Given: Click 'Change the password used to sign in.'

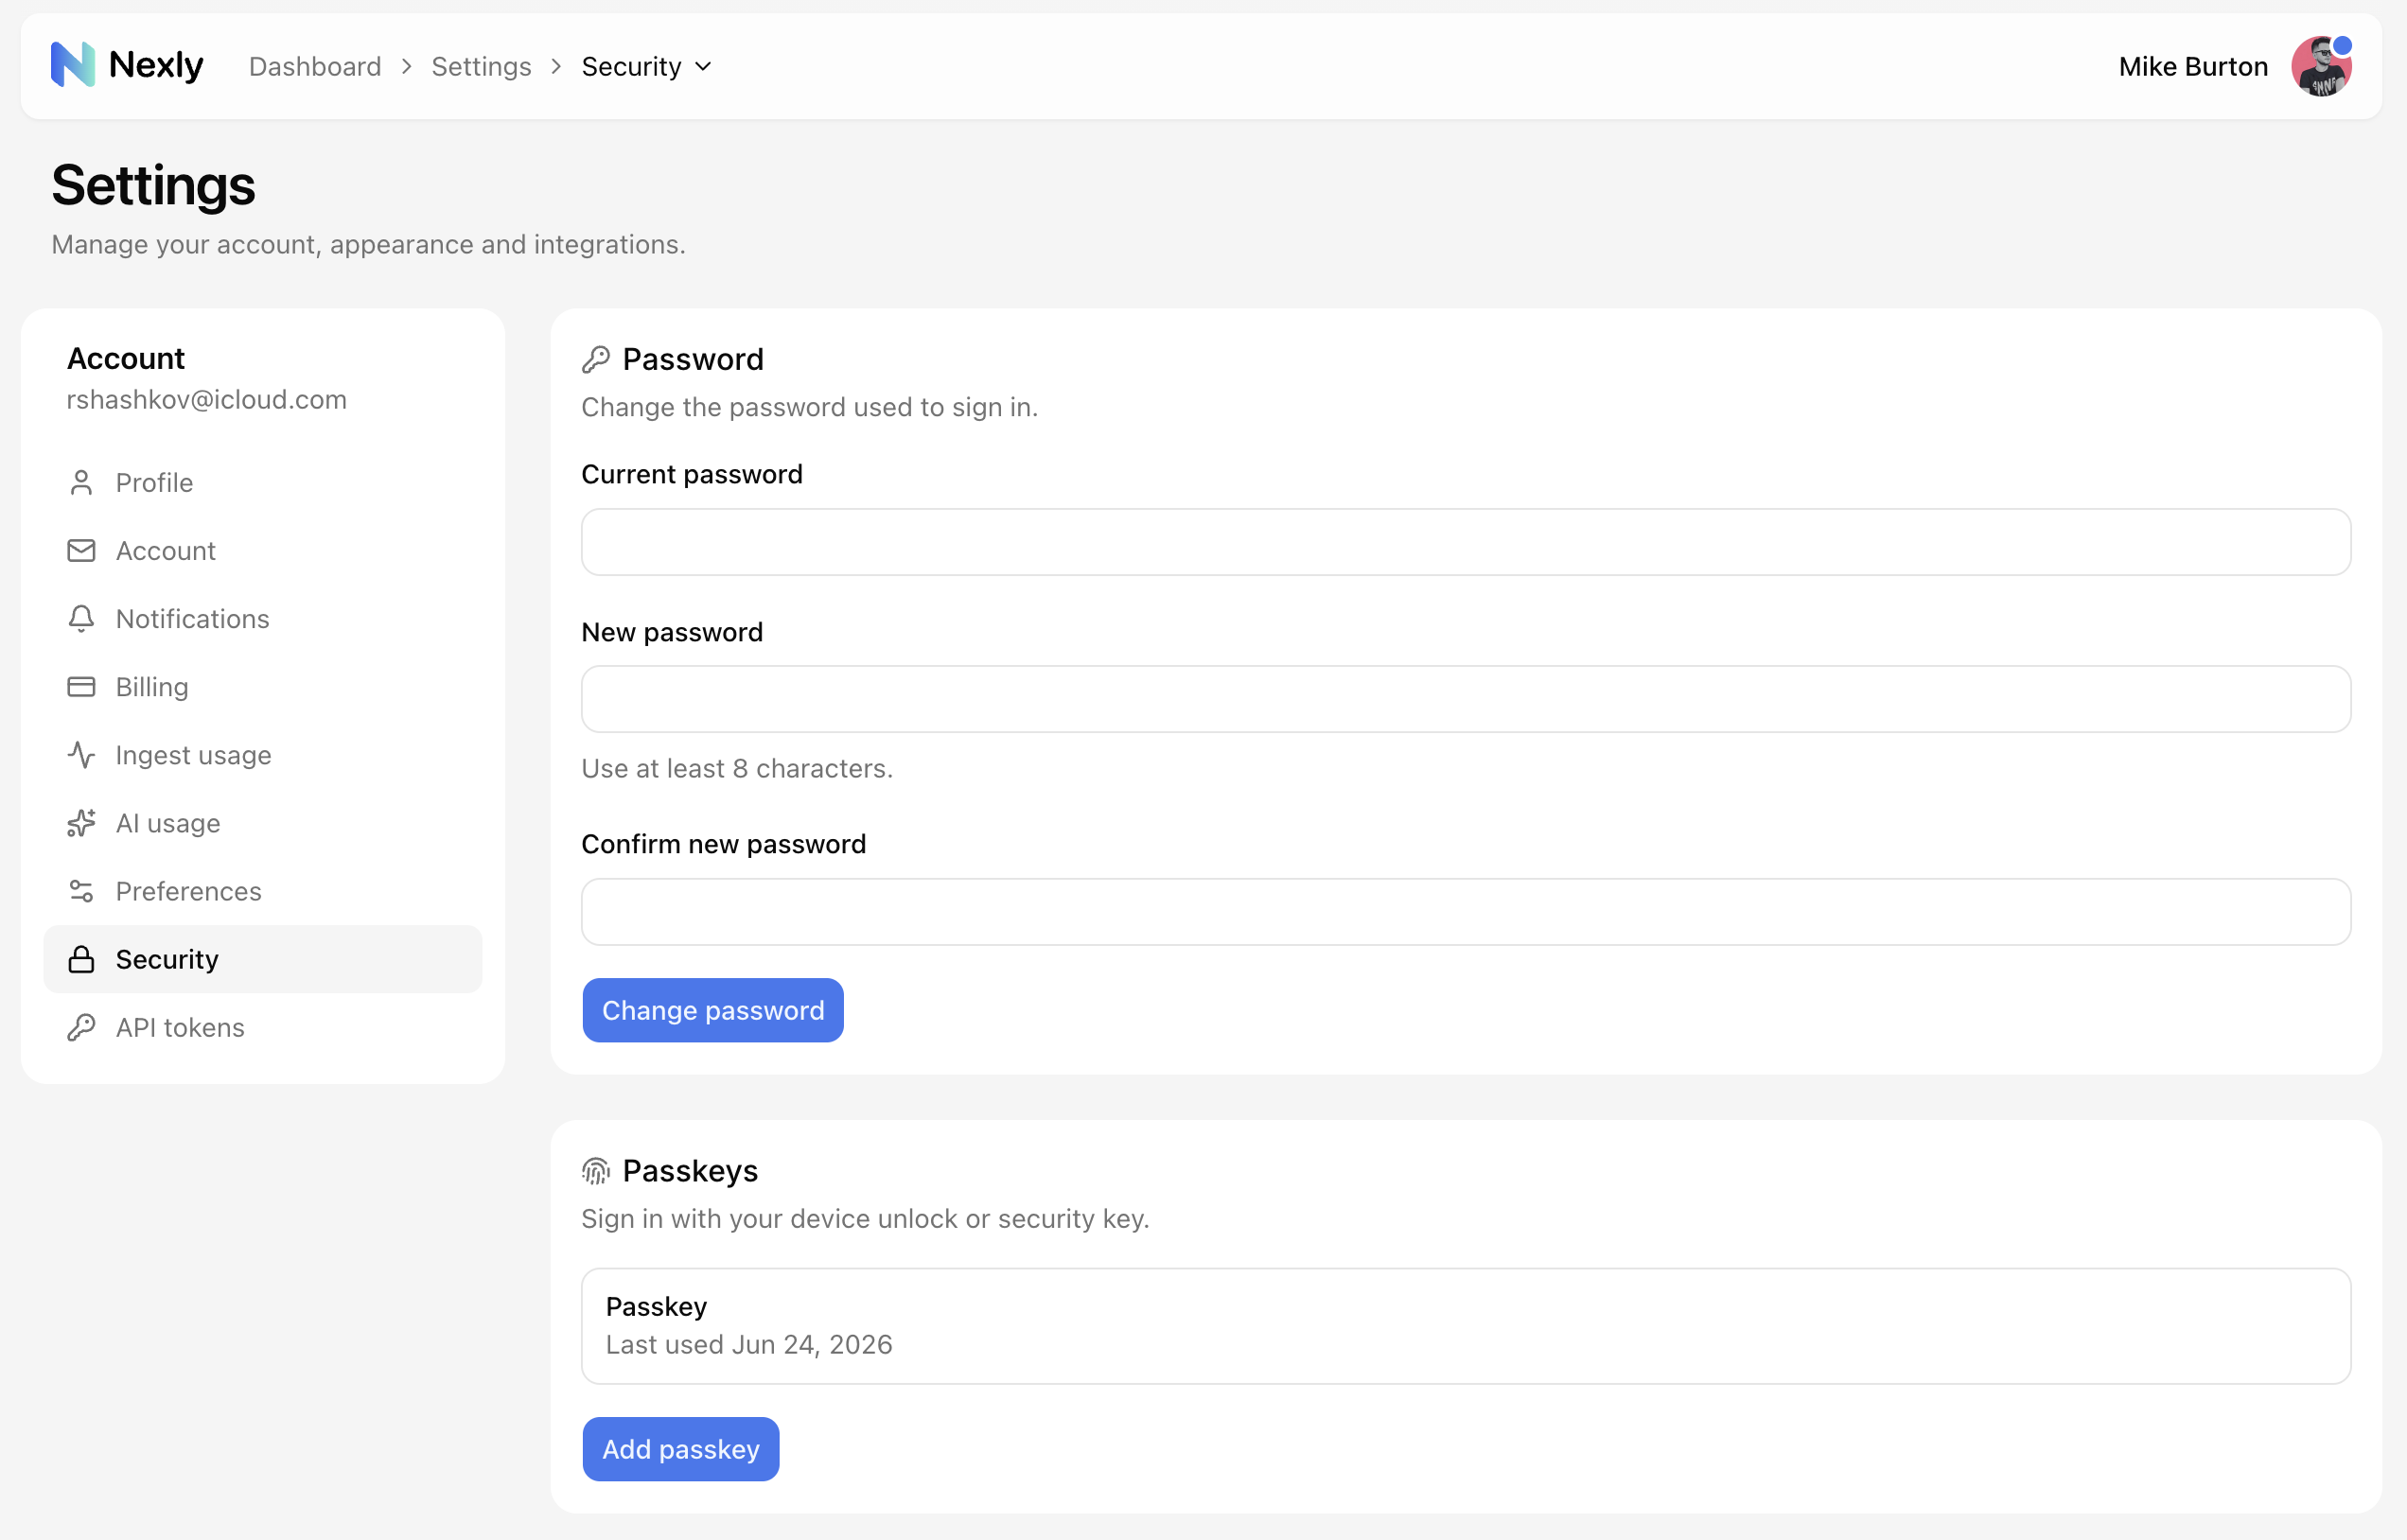Looking at the screenshot, I should point(810,407).
